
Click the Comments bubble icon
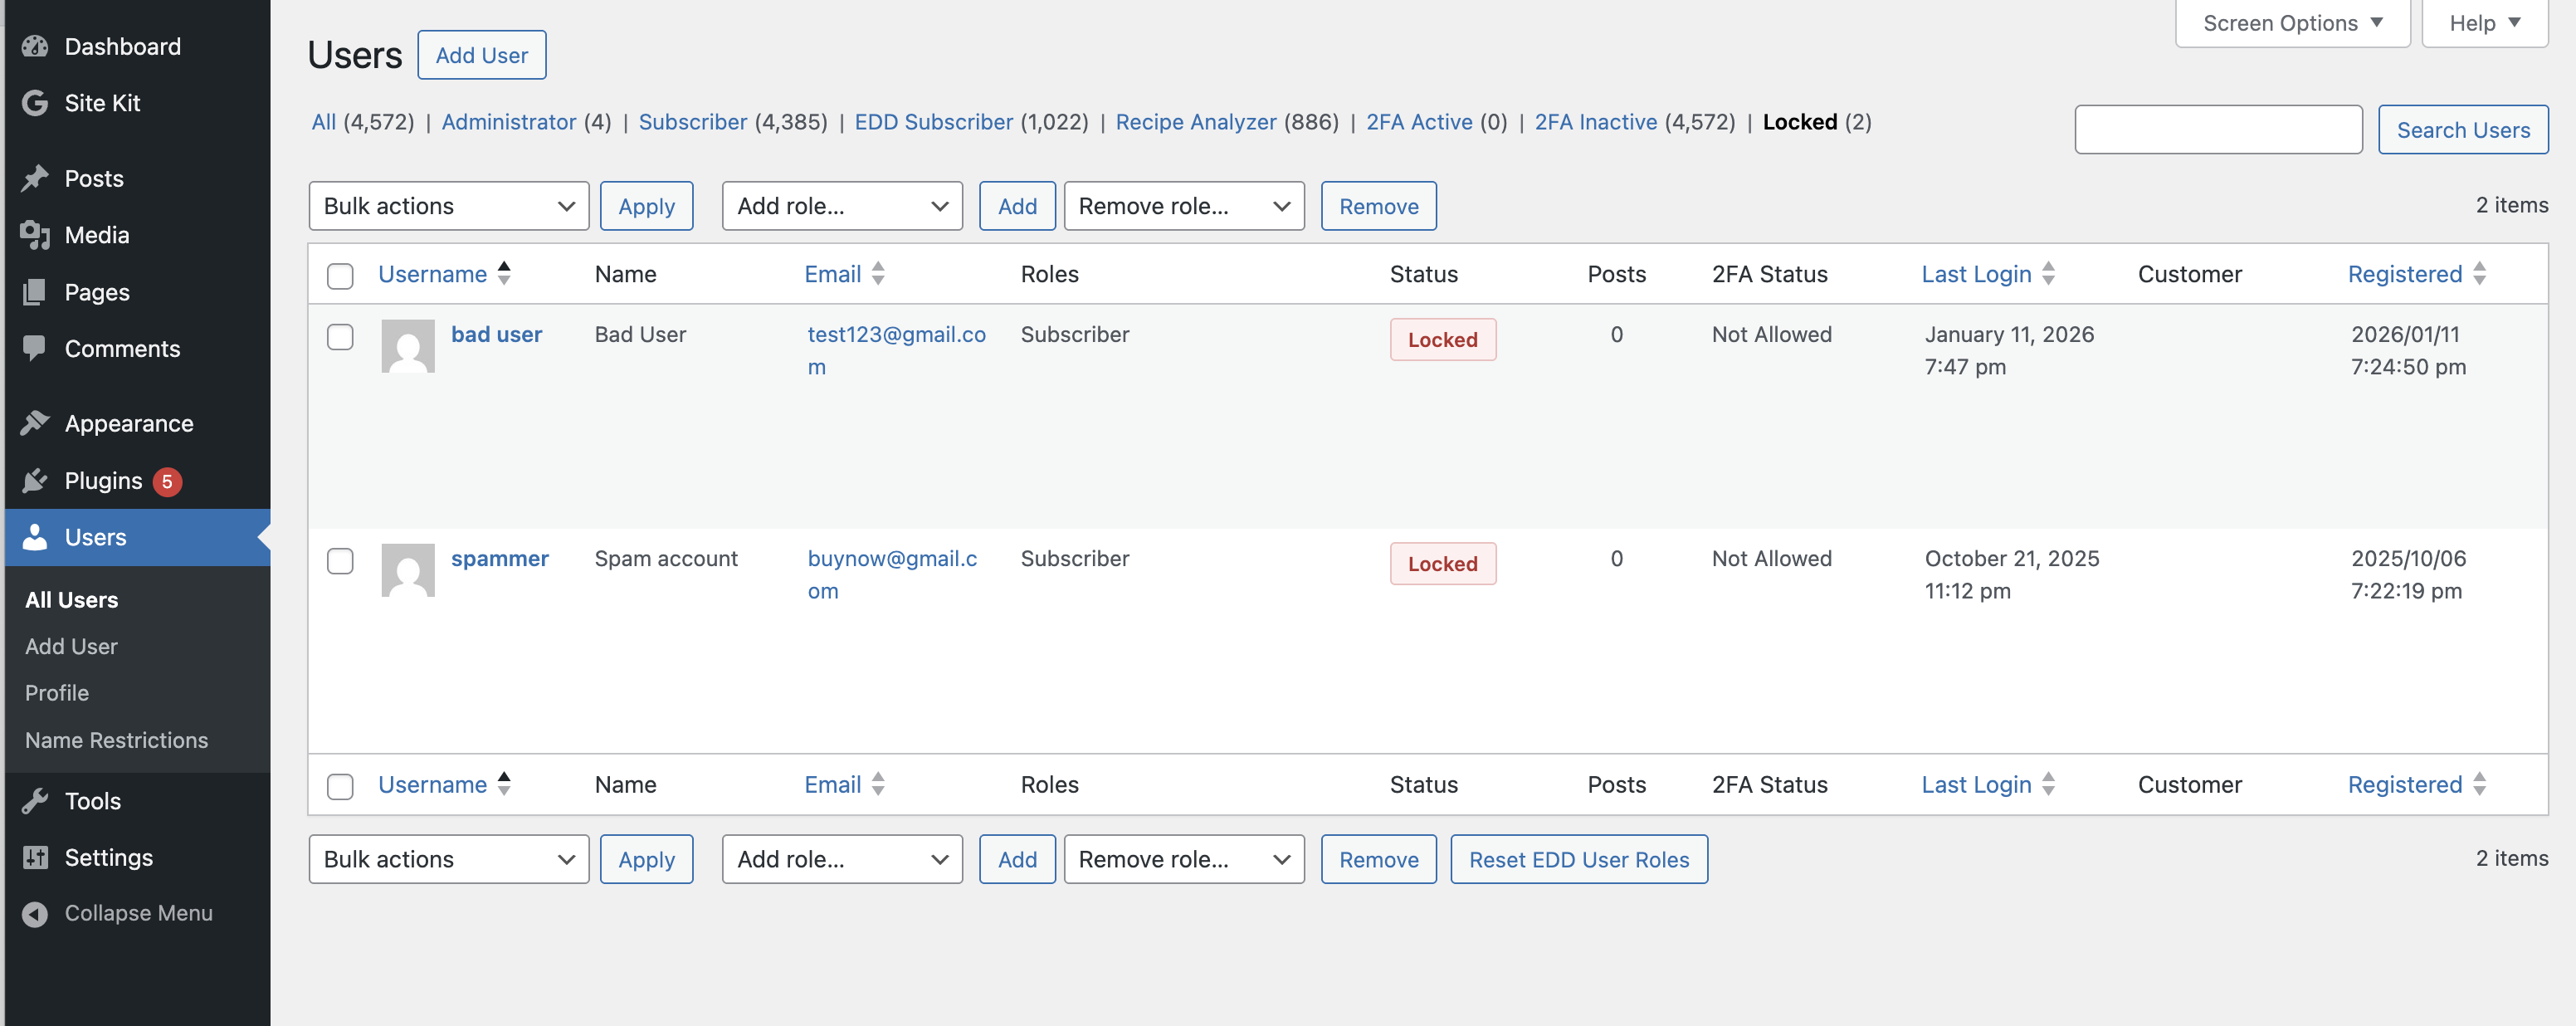pos(36,348)
